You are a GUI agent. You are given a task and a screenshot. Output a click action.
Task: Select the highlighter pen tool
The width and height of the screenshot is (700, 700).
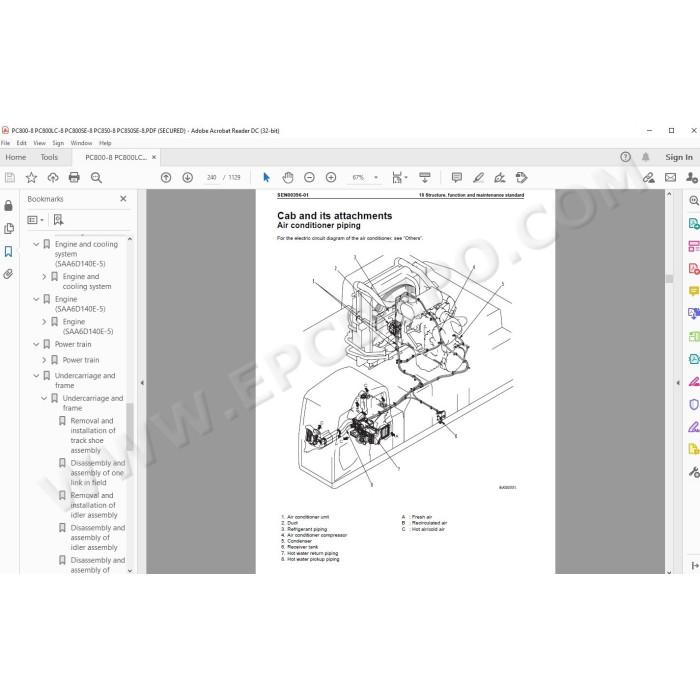click(478, 178)
